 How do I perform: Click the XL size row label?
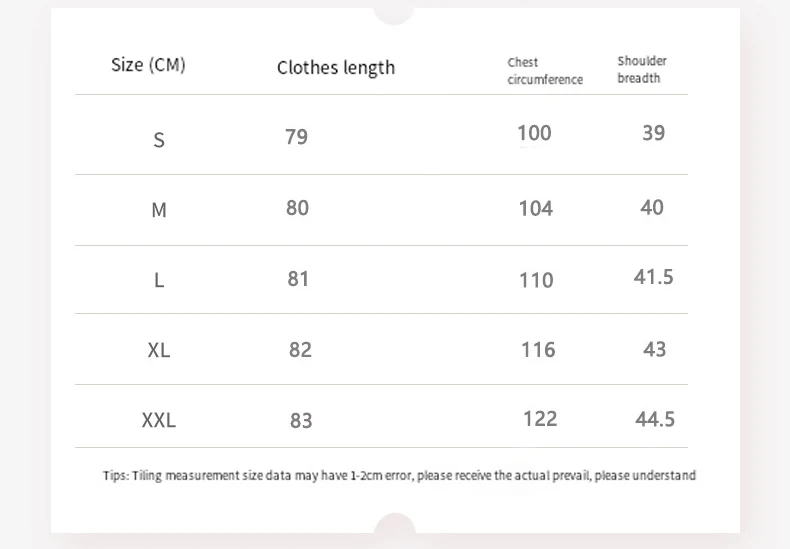point(159,351)
